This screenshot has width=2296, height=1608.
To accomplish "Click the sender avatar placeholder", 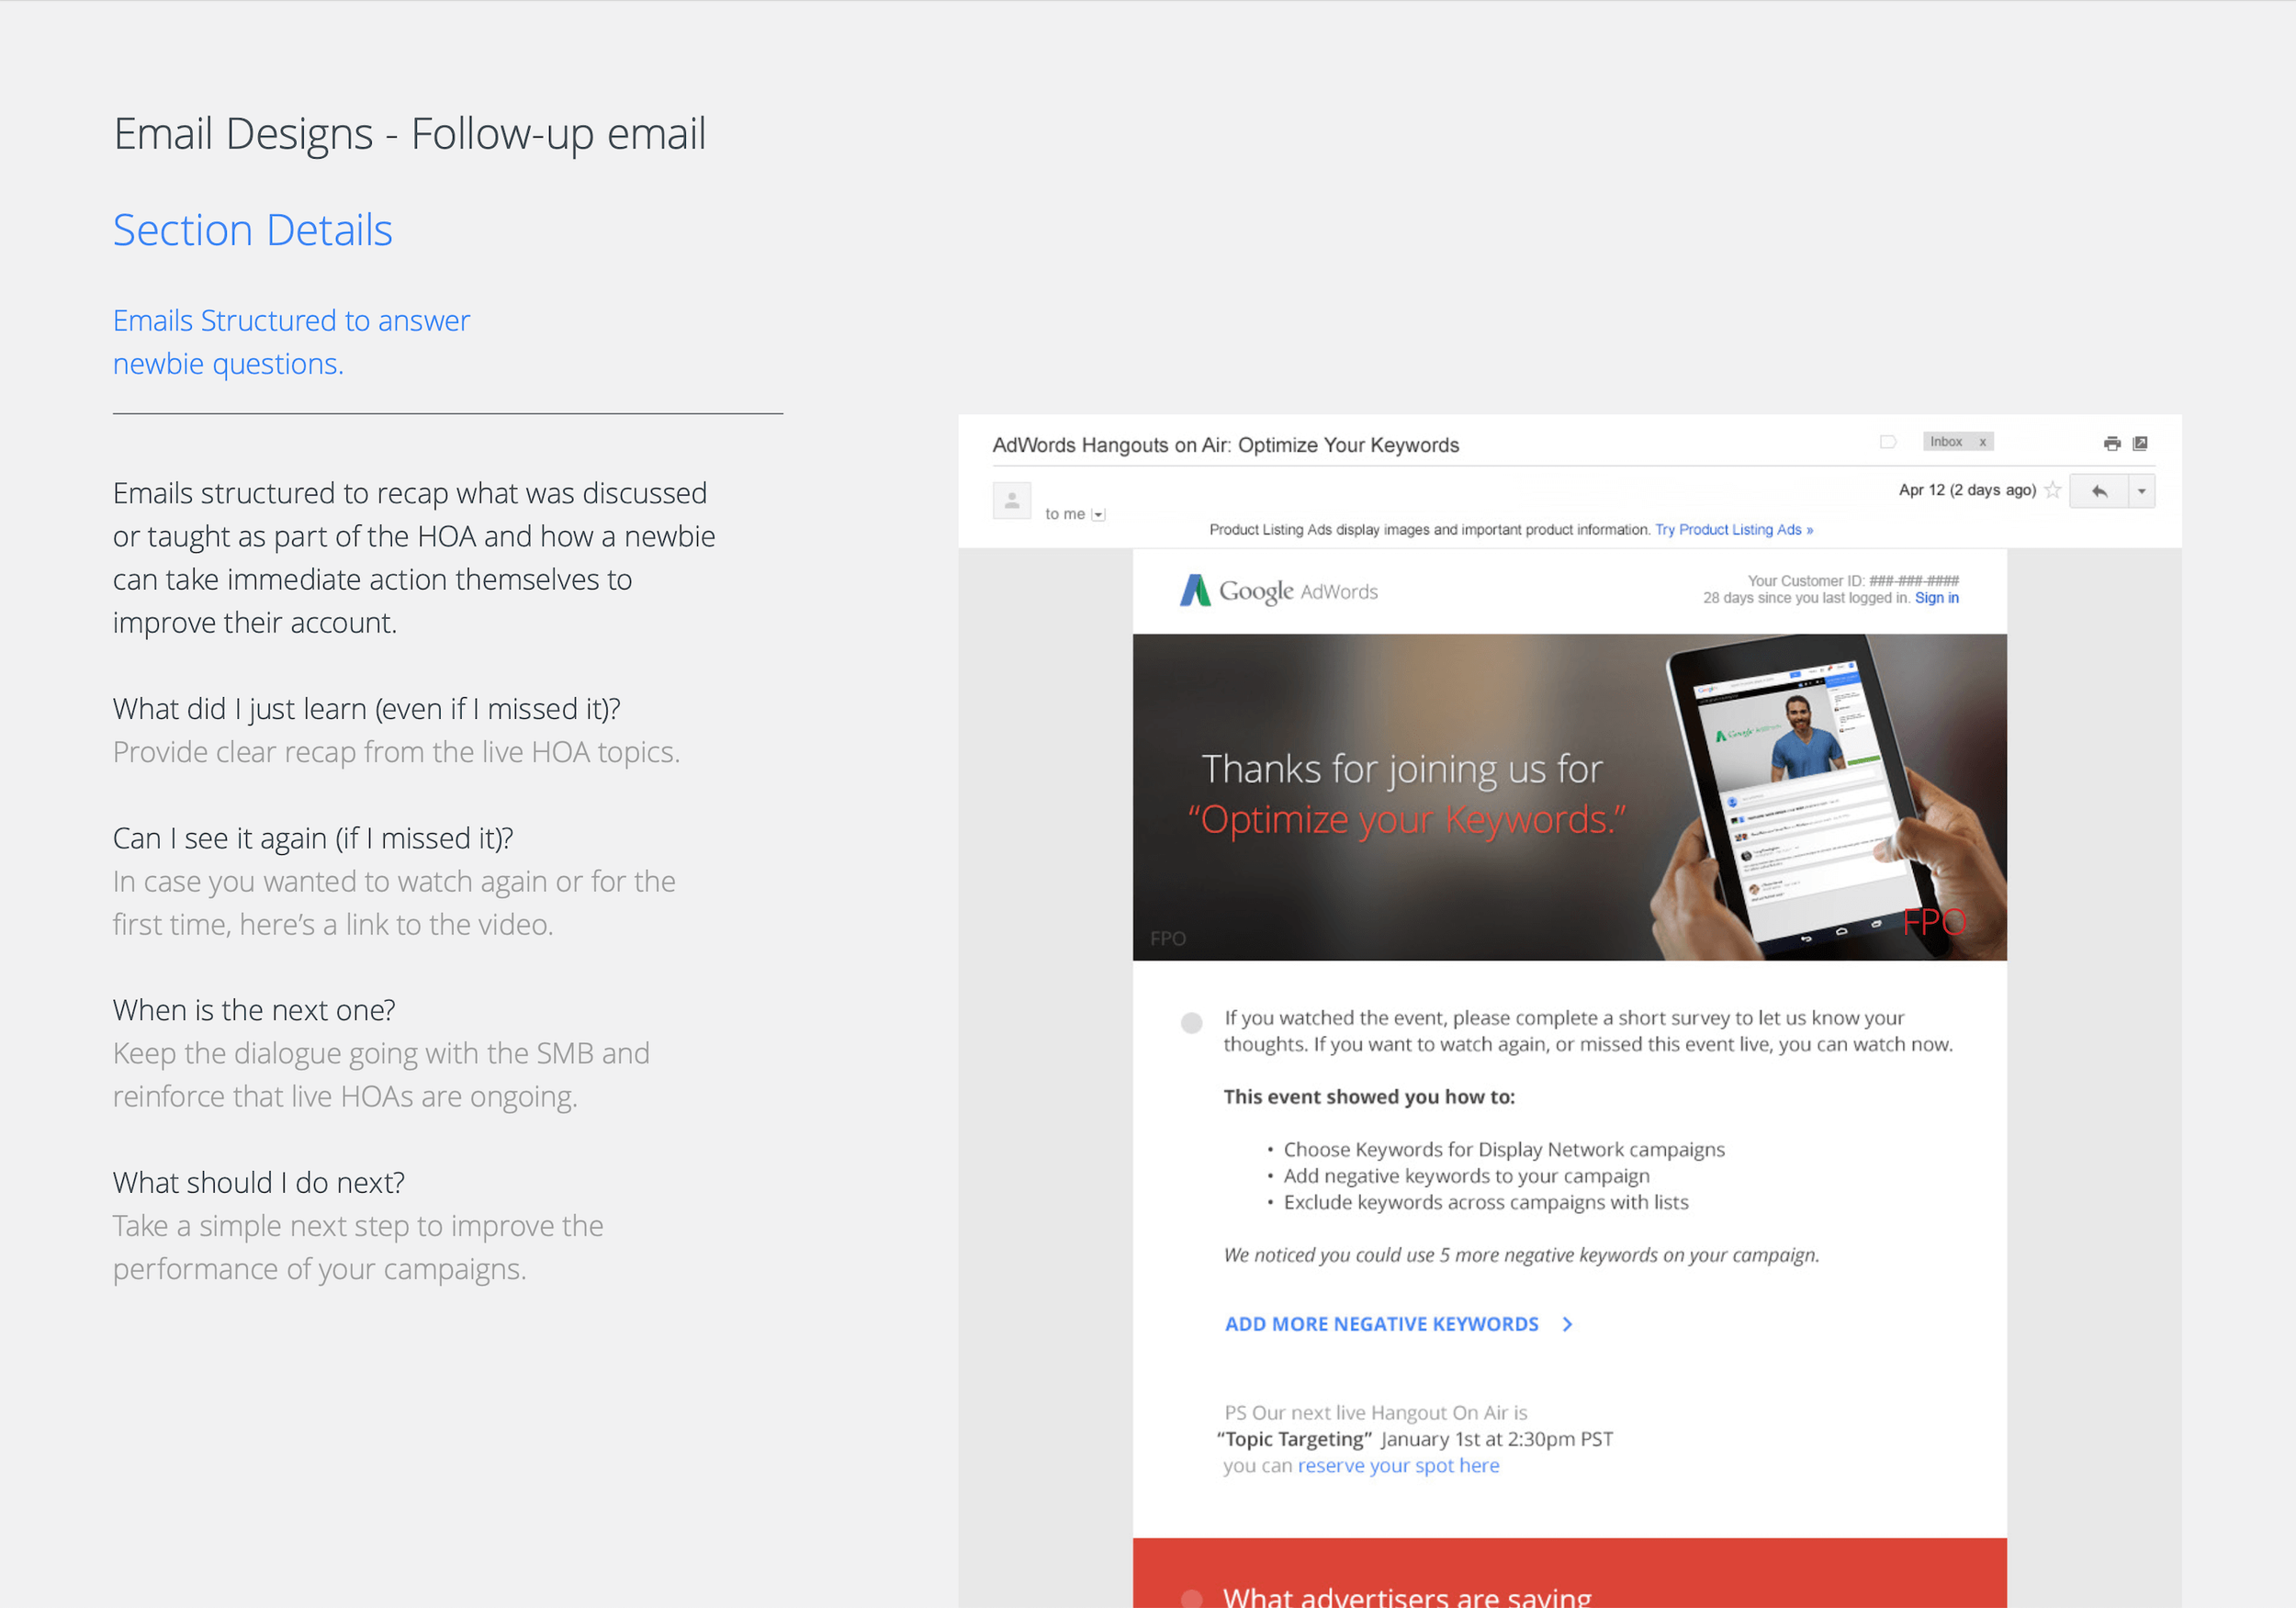I will point(1012,500).
